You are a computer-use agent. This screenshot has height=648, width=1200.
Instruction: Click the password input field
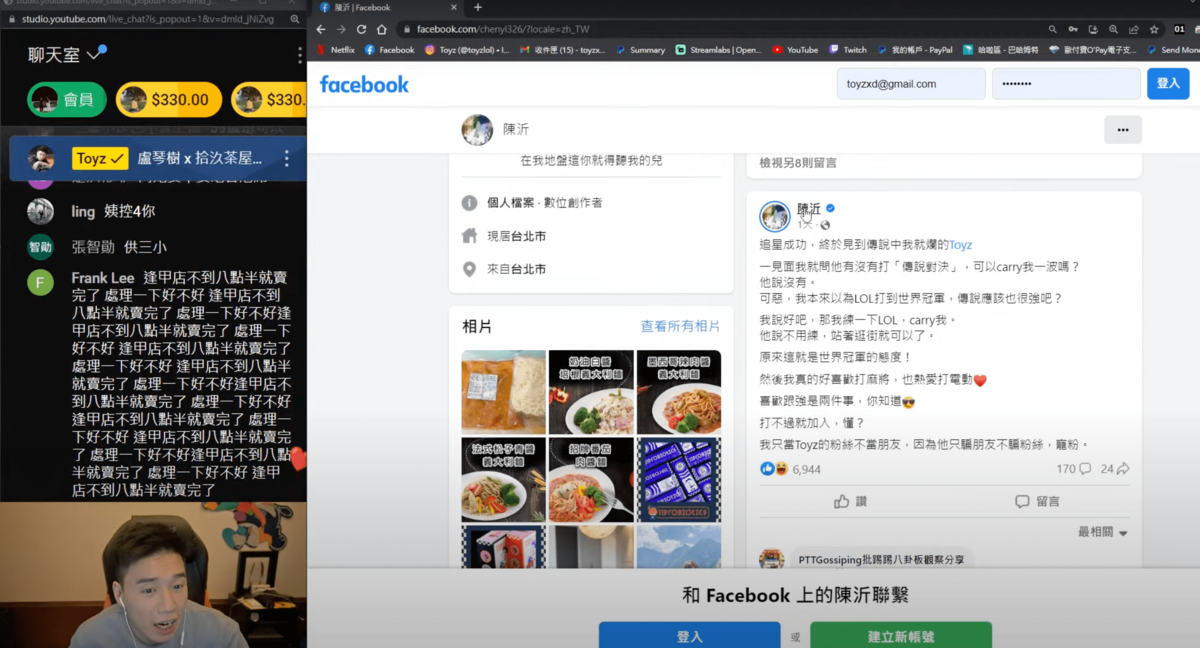[x=1066, y=84]
